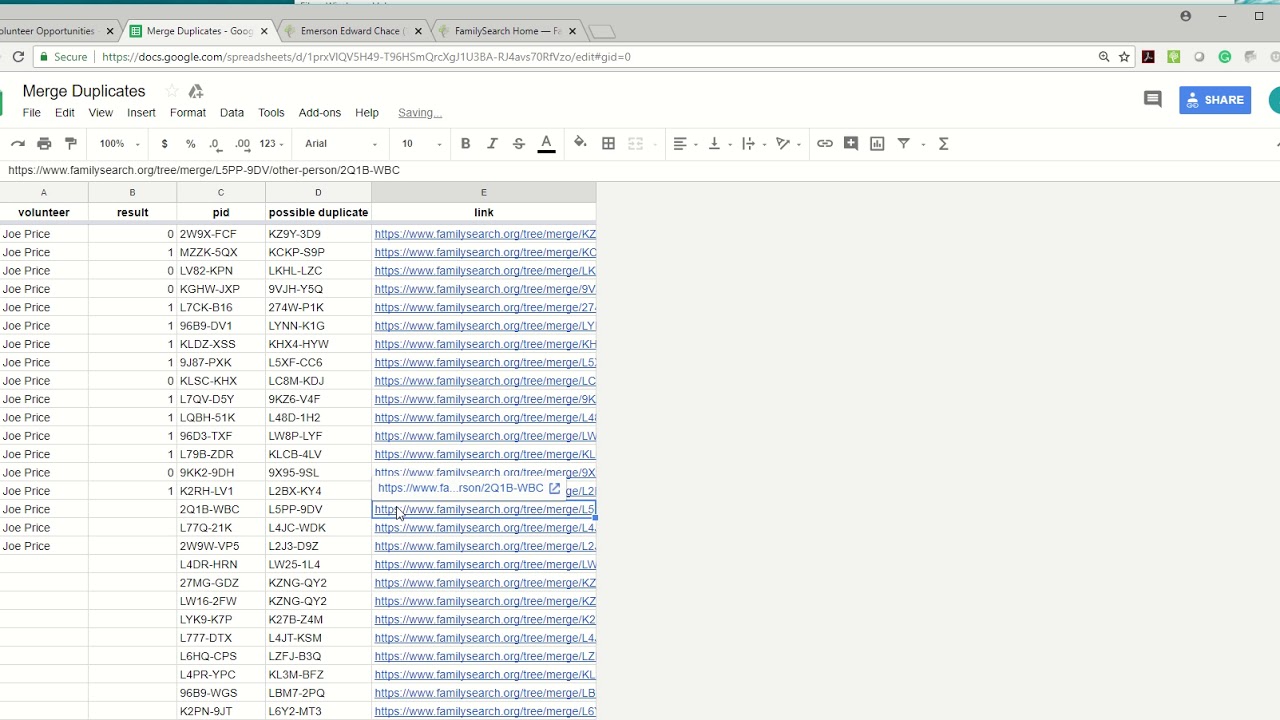The image size is (1280, 720).
Task: Click the Move to Drive folder icon
Action: tap(196, 91)
